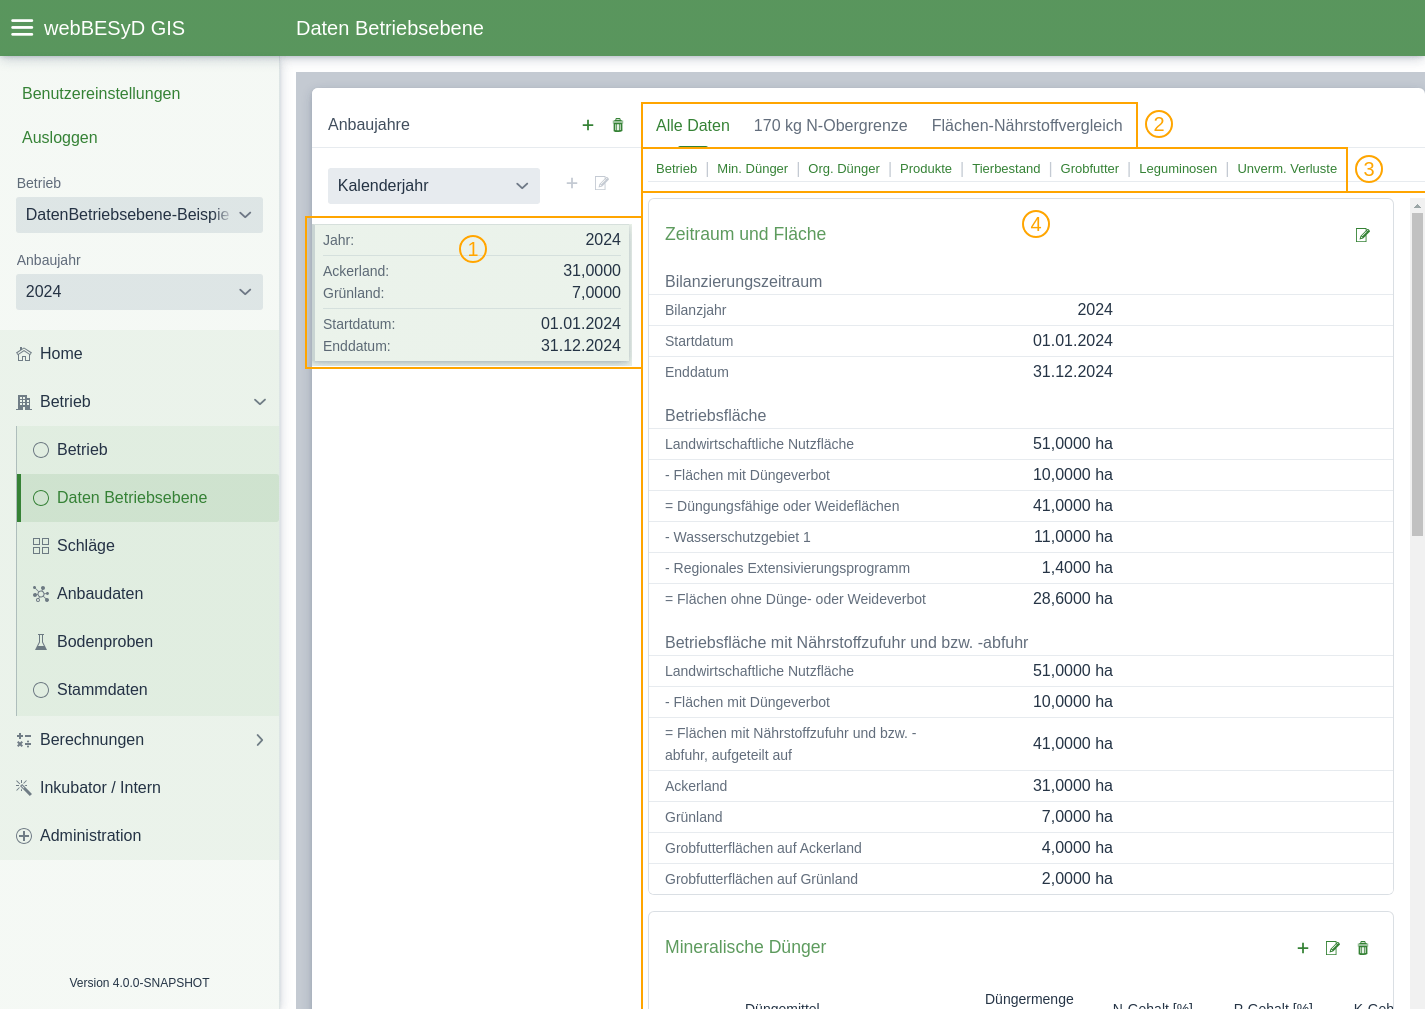Click the Wasserschutzgebiet 1 row
Image resolution: width=1425 pixels, height=1009 pixels.
point(1021,537)
